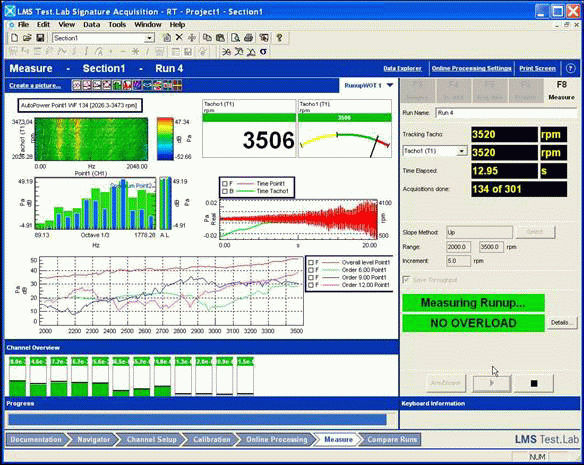This screenshot has height=465, width=584.
Task: Click the second cursor-curve icon in second toolbar
Action: pos(239,51)
